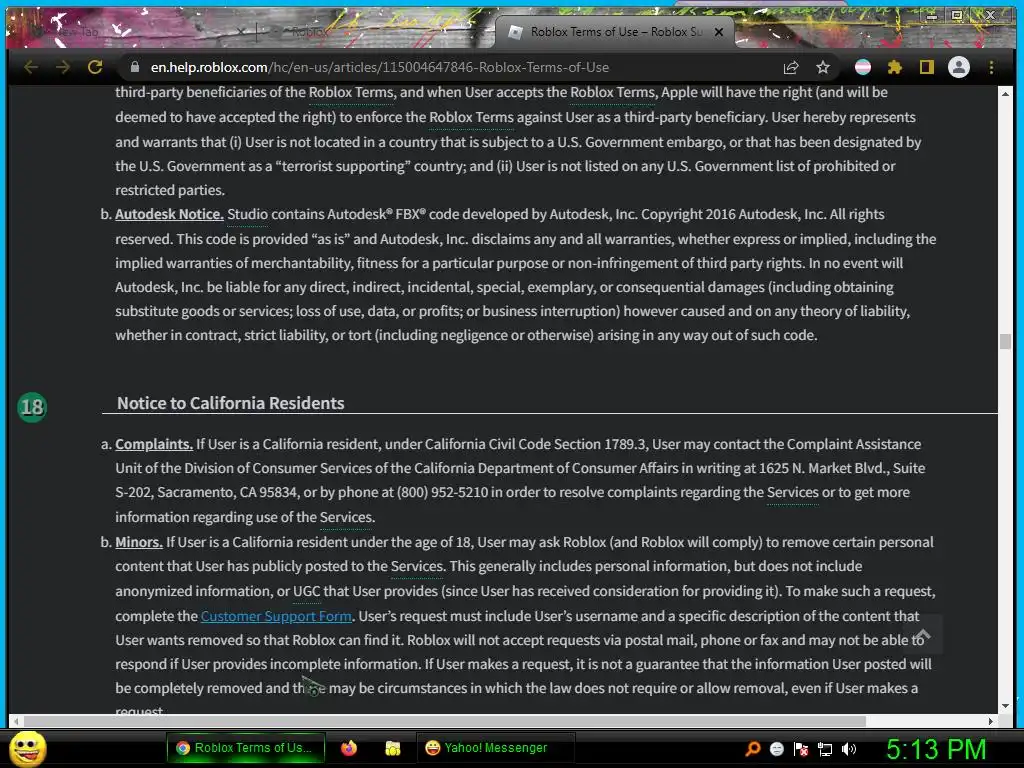Click the round face tray icon
The width and height of the screenshot is (1024, 768).
click(x=776, y=749)
